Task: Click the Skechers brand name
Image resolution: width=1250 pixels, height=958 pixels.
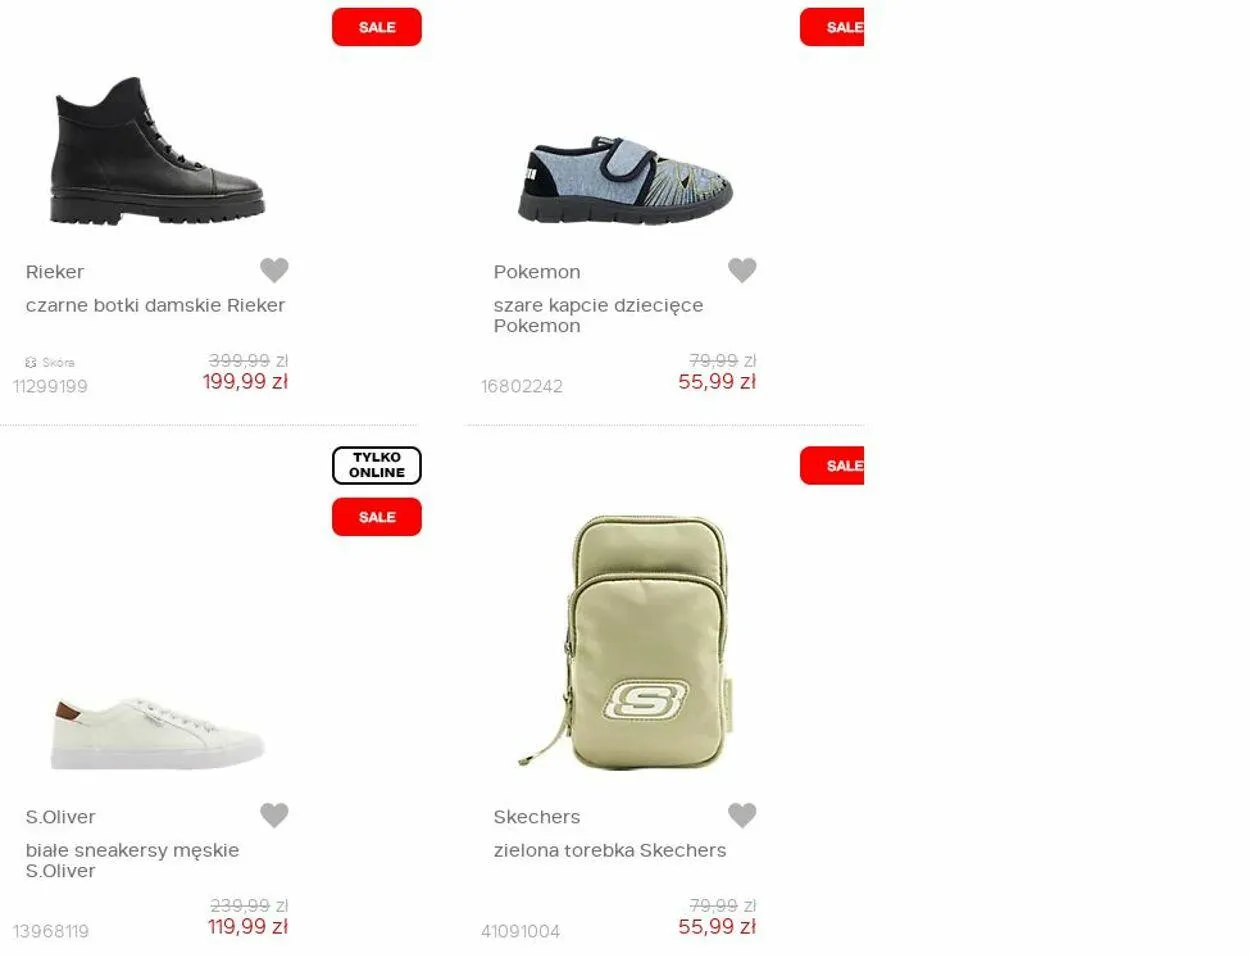Action: coord(537,817)
